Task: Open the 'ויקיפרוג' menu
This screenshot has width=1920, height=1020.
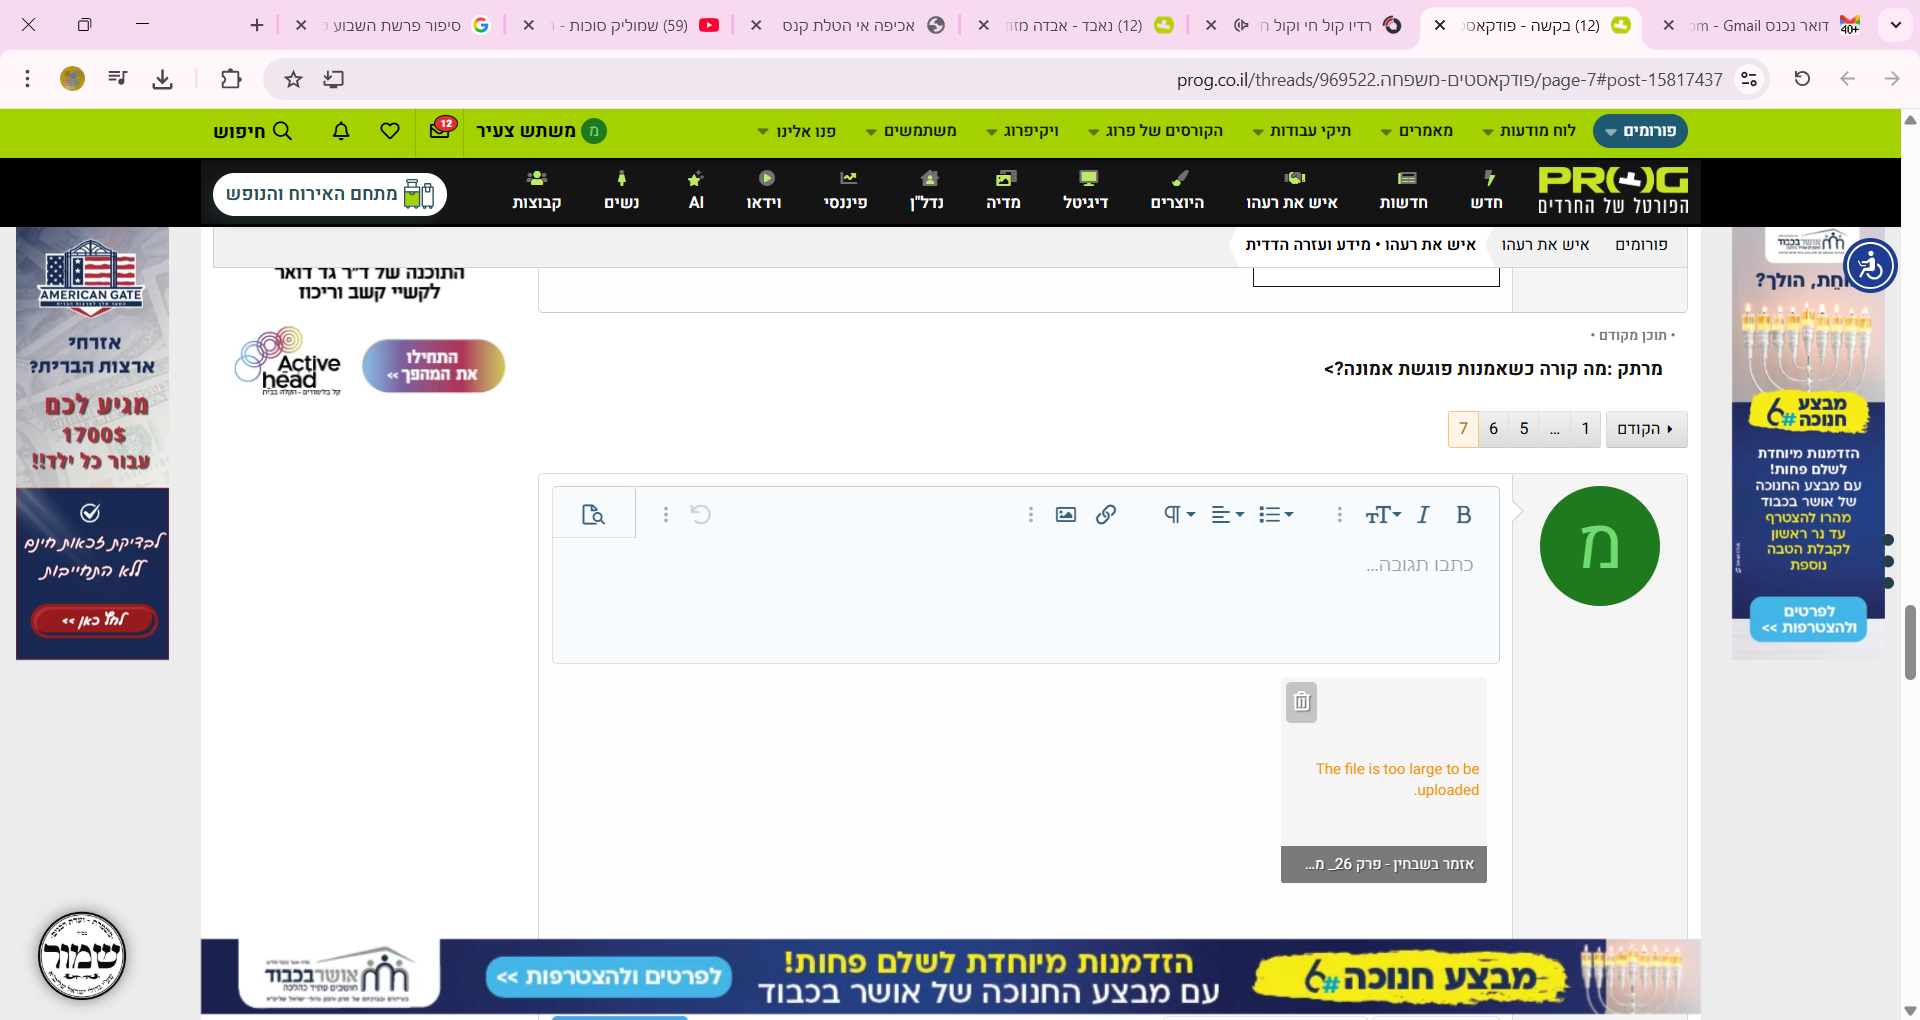Action: pyautogui.click(x=1023, y=131)
